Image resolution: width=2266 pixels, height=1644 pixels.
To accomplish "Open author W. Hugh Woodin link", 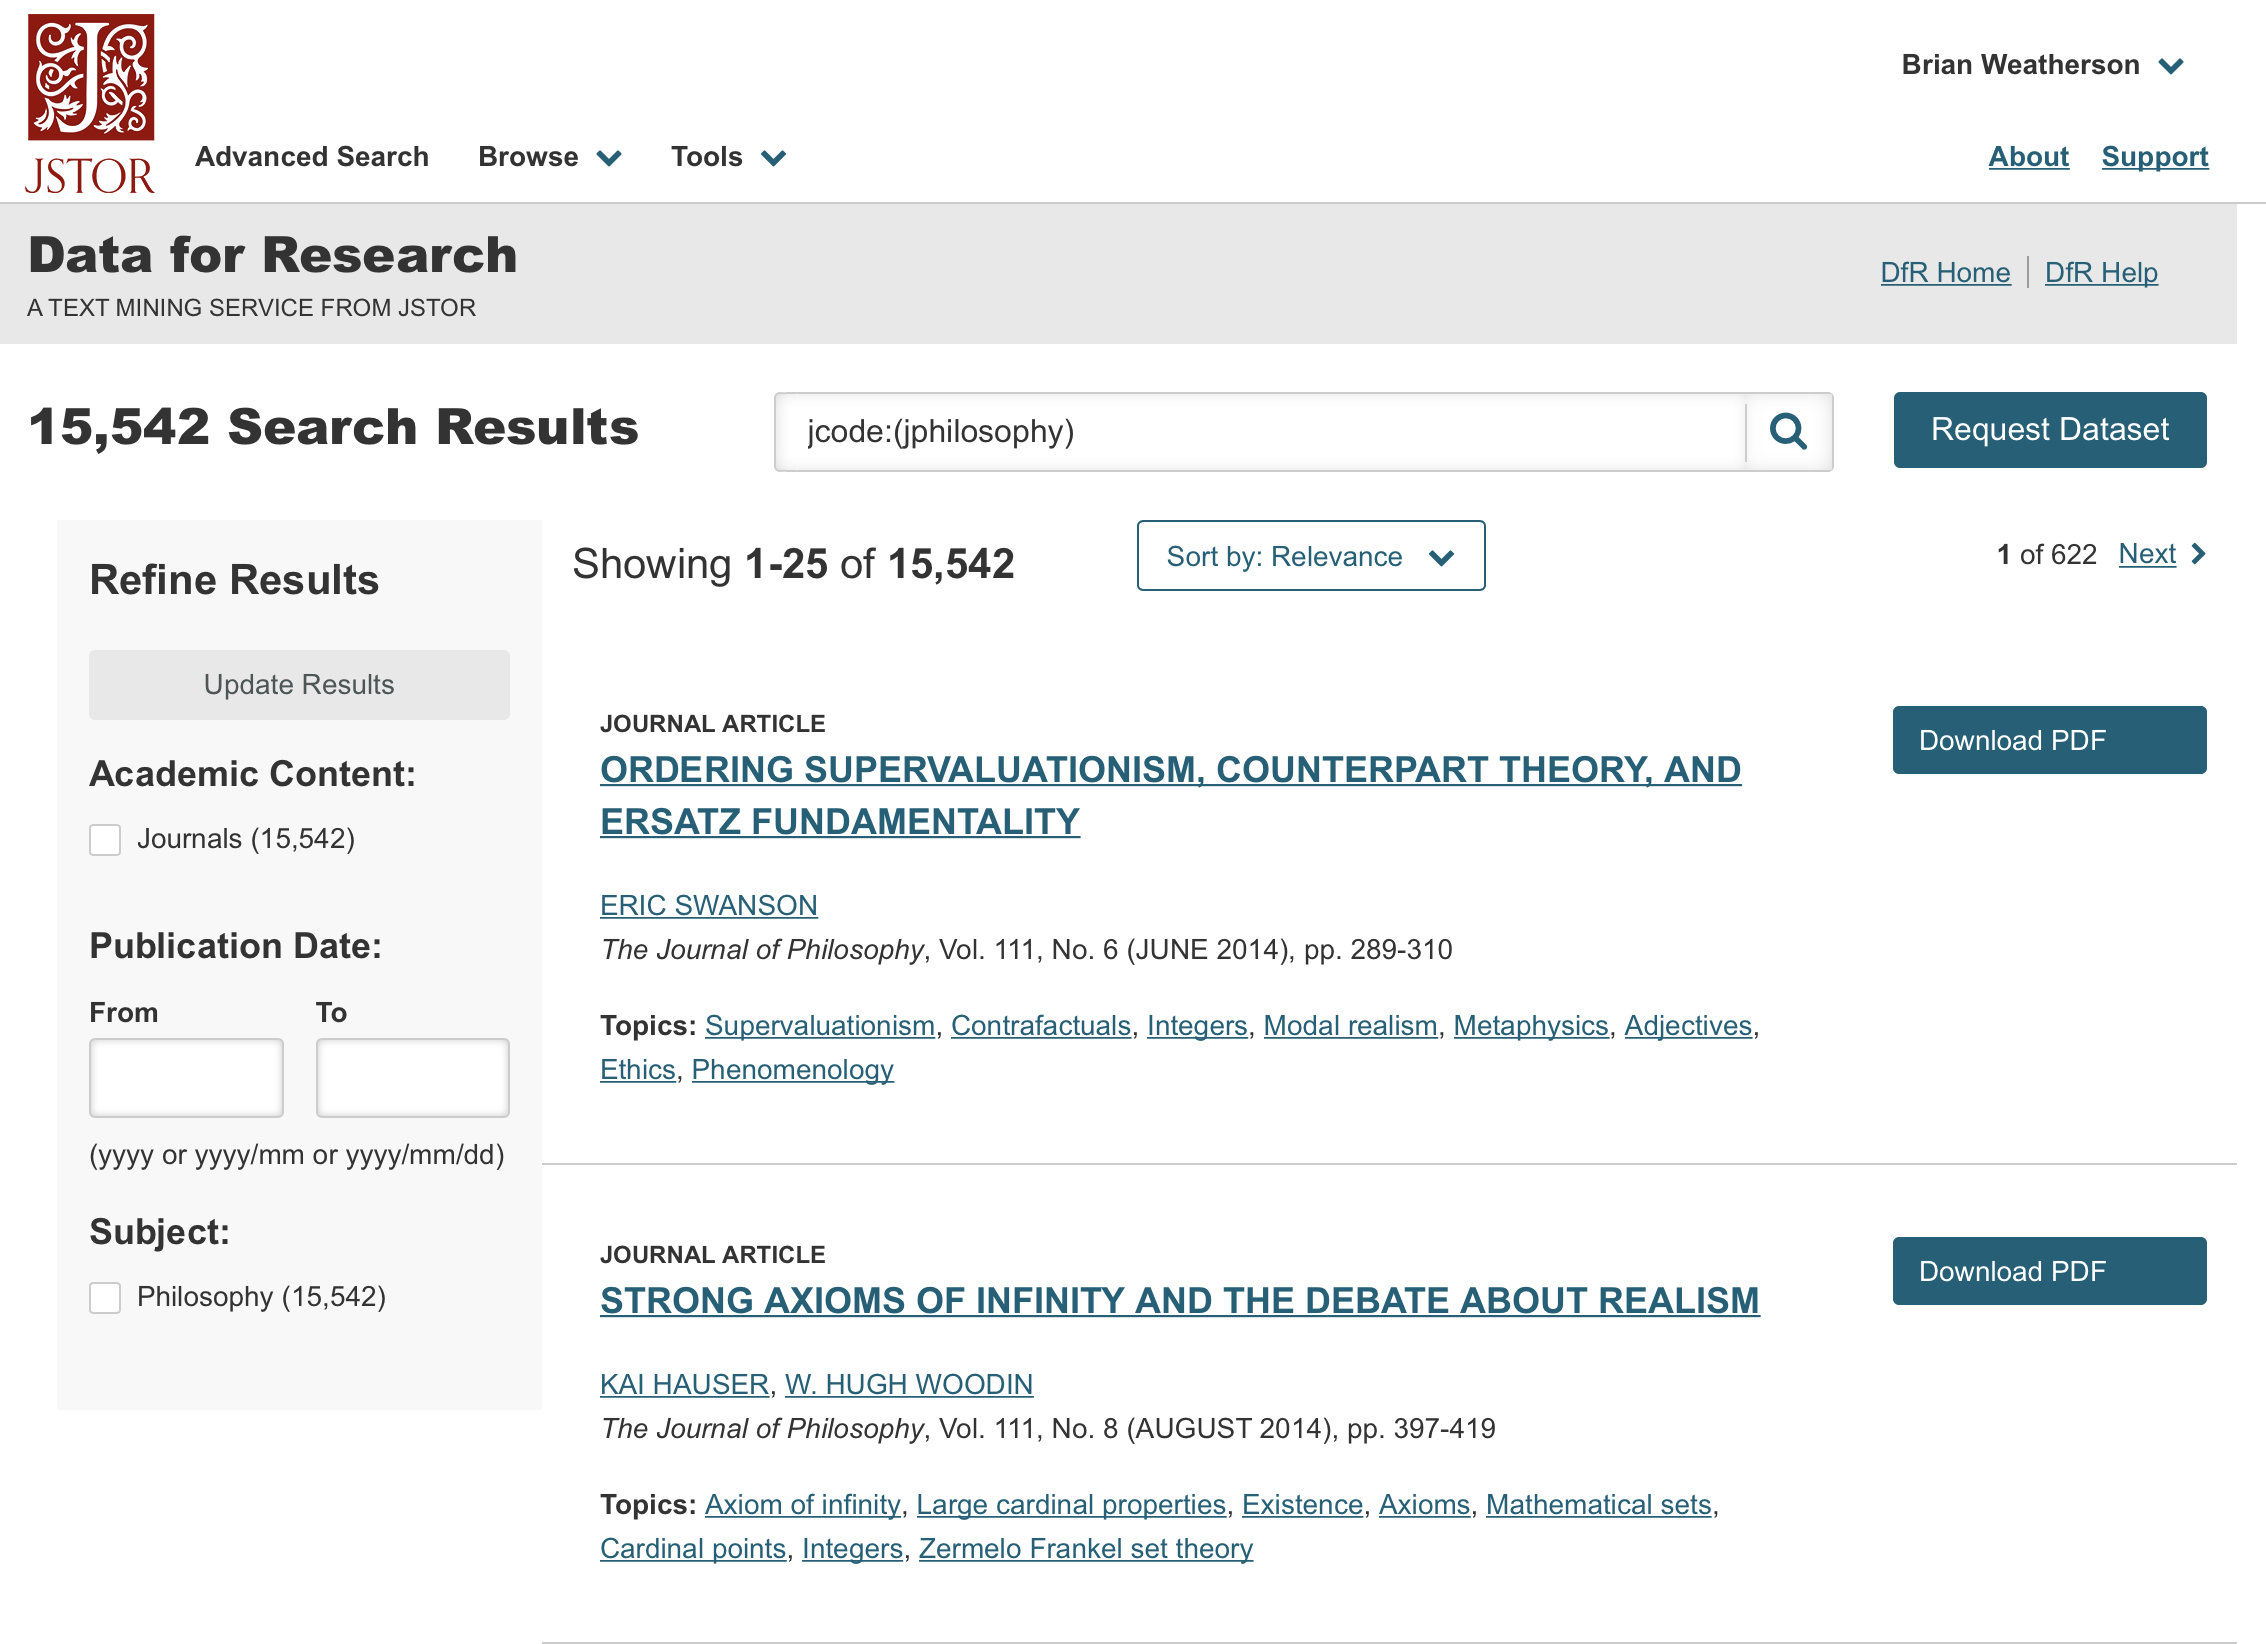I will pyautogui.click(x=909, y=1384).
